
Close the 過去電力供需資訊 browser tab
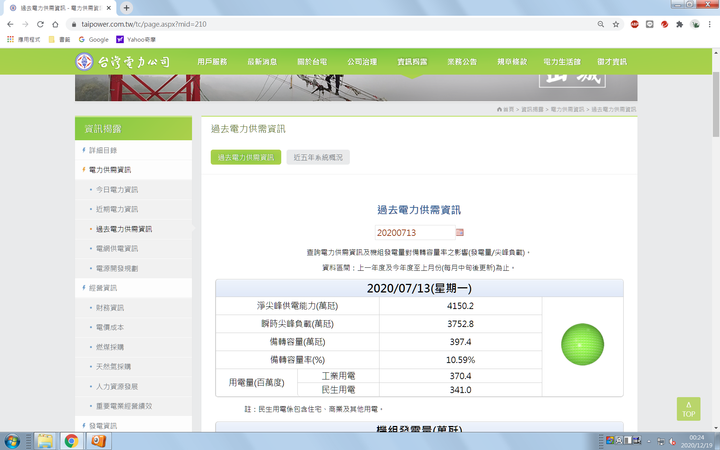pos(109,8)
